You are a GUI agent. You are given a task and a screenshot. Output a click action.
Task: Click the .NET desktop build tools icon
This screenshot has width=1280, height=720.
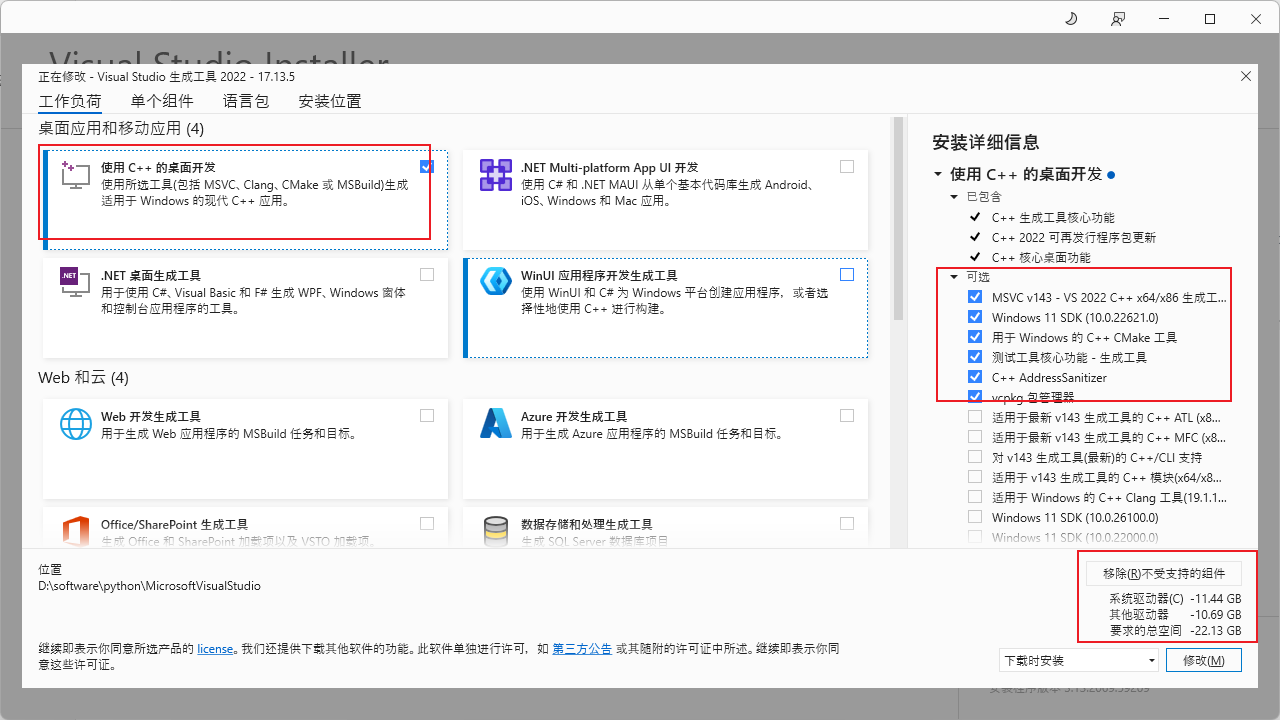pos(76,281)
